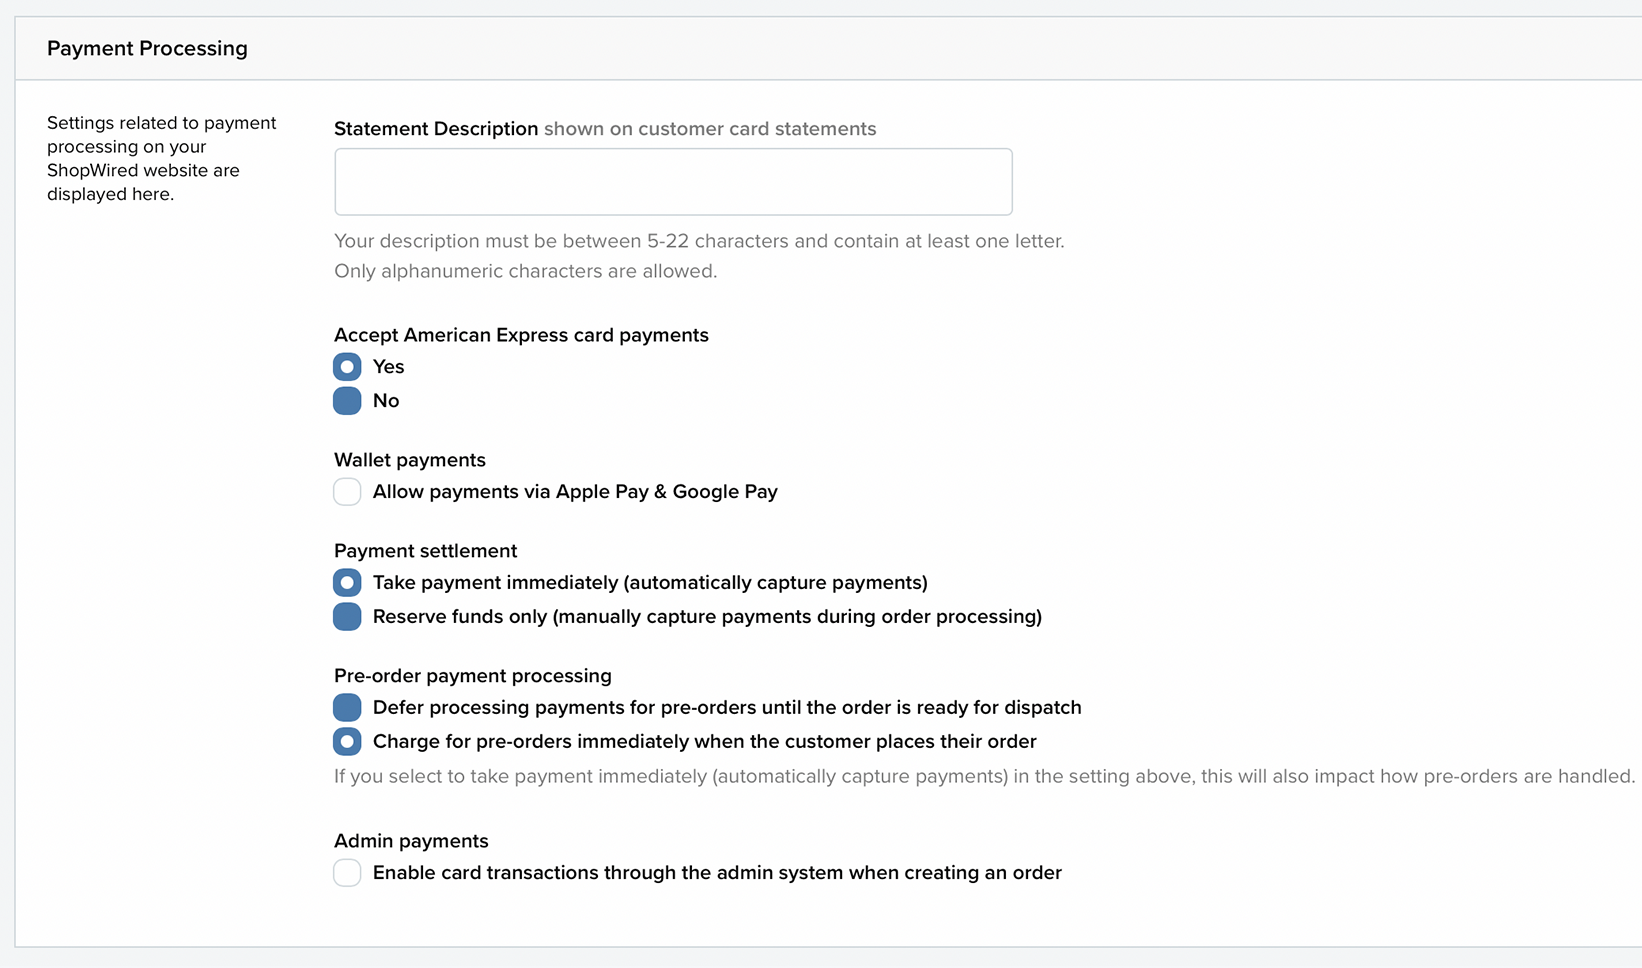Select the Charge for pre-orders immediately radio button
This screenshot has height=968, width=1642.
pos(347,742)
